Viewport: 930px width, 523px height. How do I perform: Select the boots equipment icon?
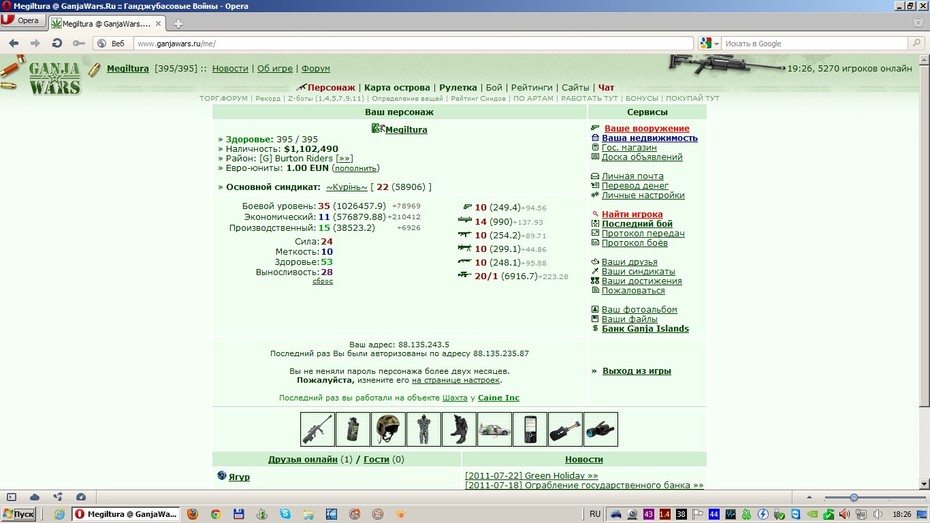[x=458, y=429]
